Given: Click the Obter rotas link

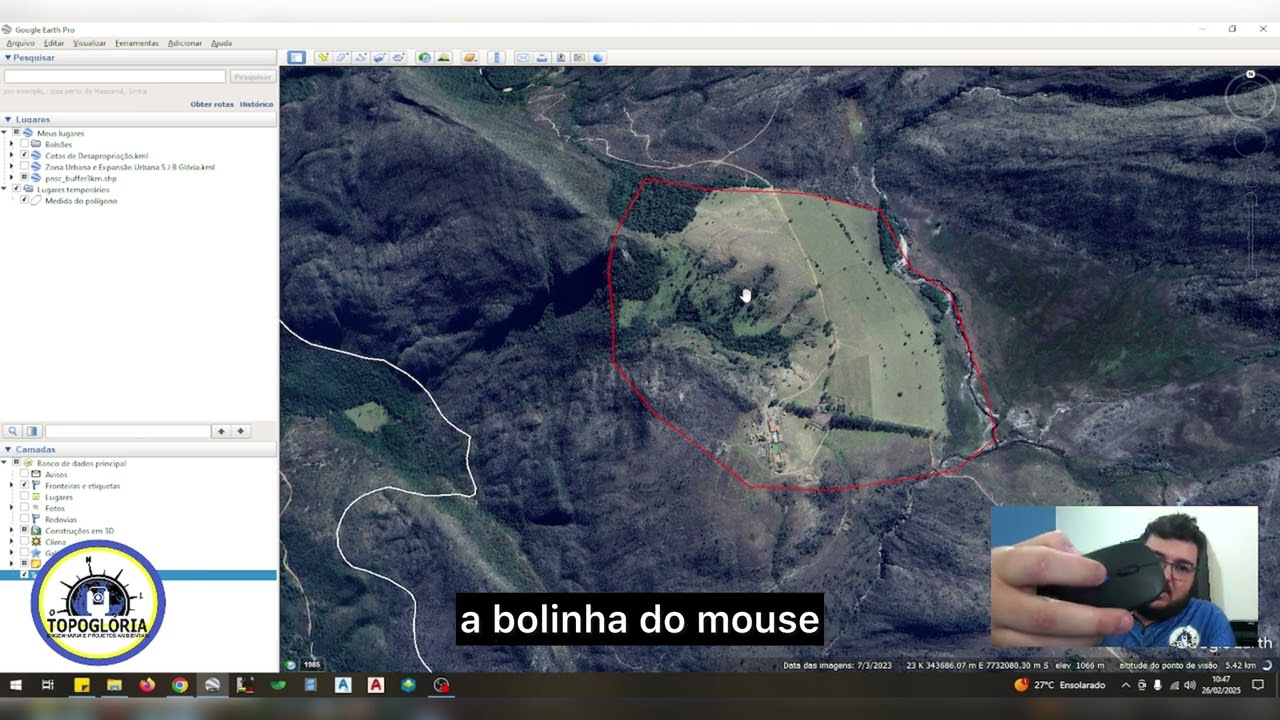Looking at the screenshot, I should [212, 104].
